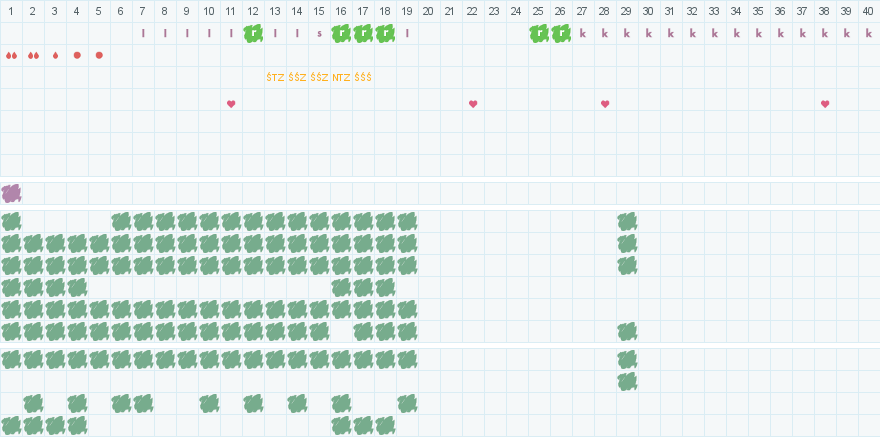This screenshot has height=437, width=880.
Task: Click the heart icon on day 38
Action: [825, 104]
